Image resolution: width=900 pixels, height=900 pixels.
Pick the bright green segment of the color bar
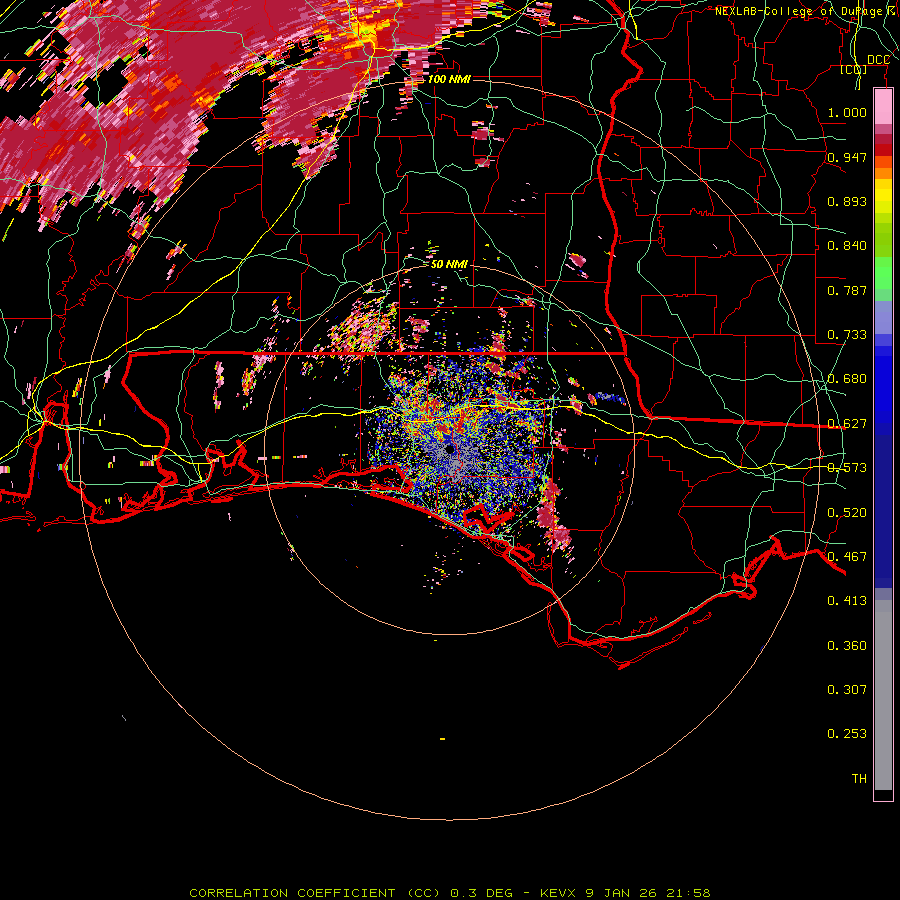point(883,273)
